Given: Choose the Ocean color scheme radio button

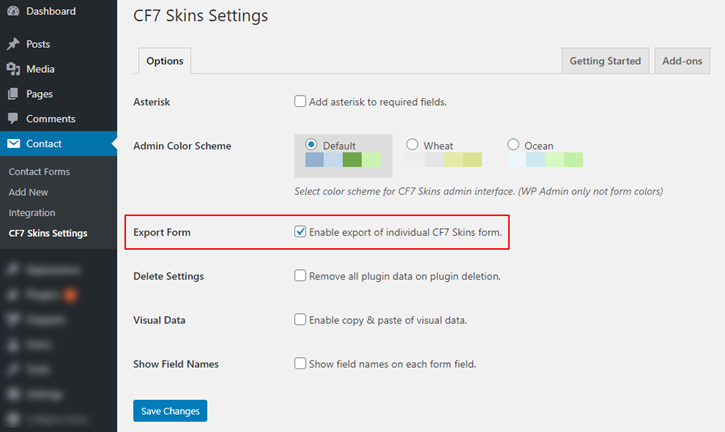Looking at the screenshot, I should 514,145.
